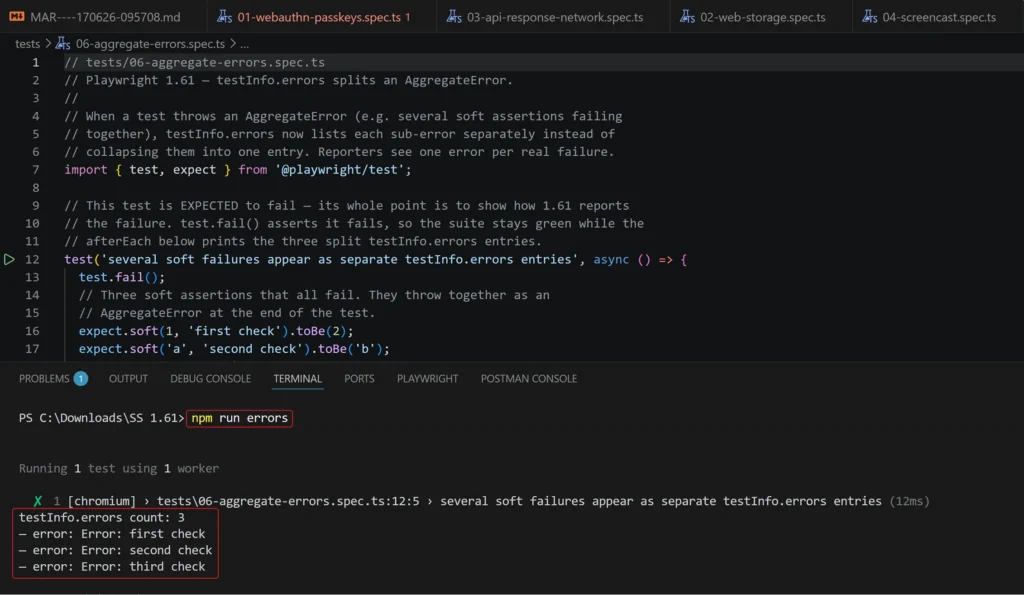Open the Playwright panel tab
Screen dimensions: 1024x595
tap(428, 379)
